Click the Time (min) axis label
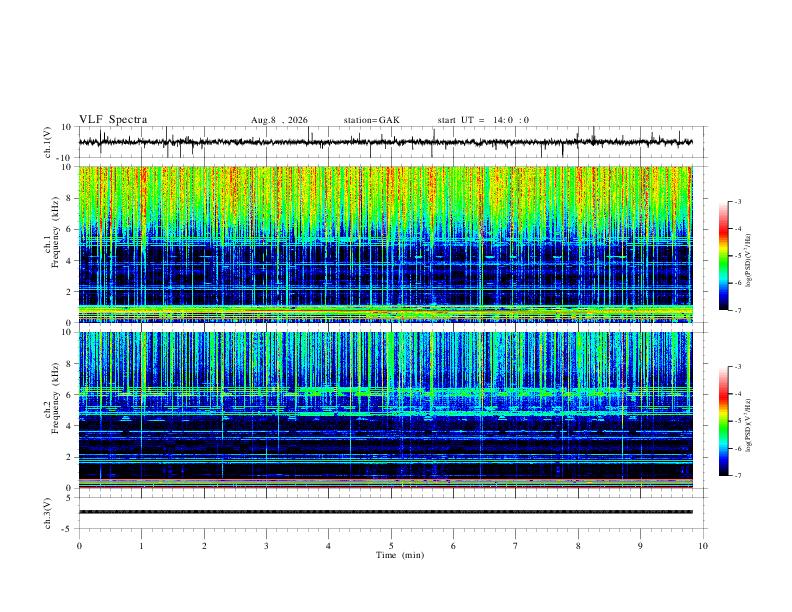The height and width of the screenshot is (612, 792). pos(400,555)
